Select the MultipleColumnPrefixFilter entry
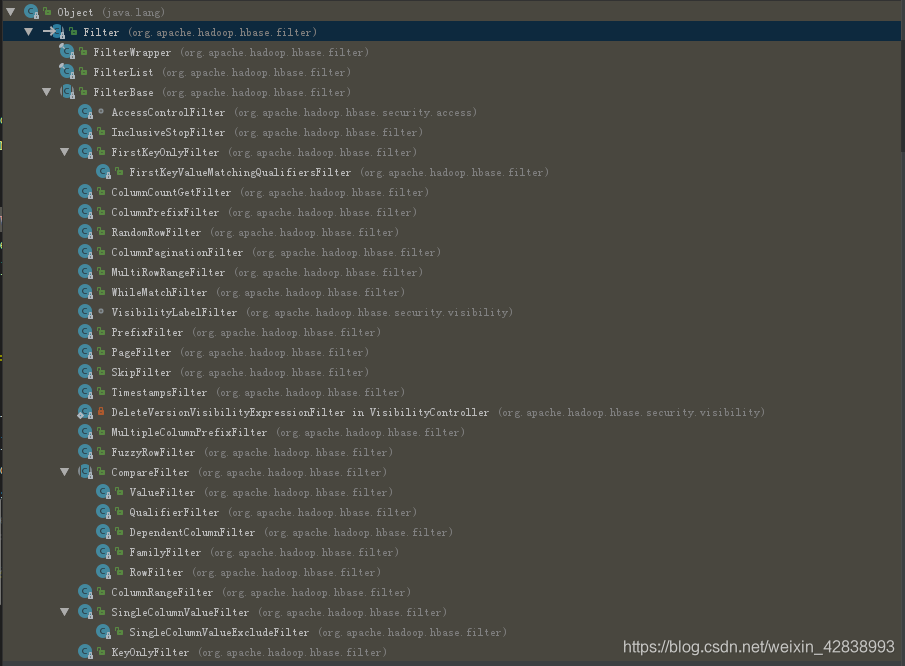This screenshot has width=905, height=666. coord(288,432)
